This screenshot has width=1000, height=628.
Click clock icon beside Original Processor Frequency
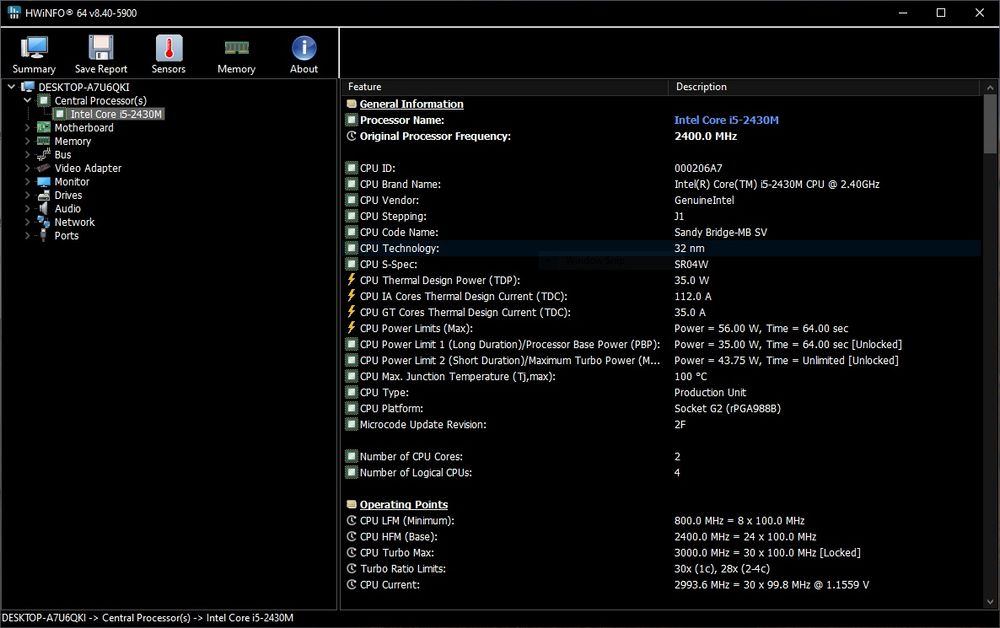pos(351,136)
